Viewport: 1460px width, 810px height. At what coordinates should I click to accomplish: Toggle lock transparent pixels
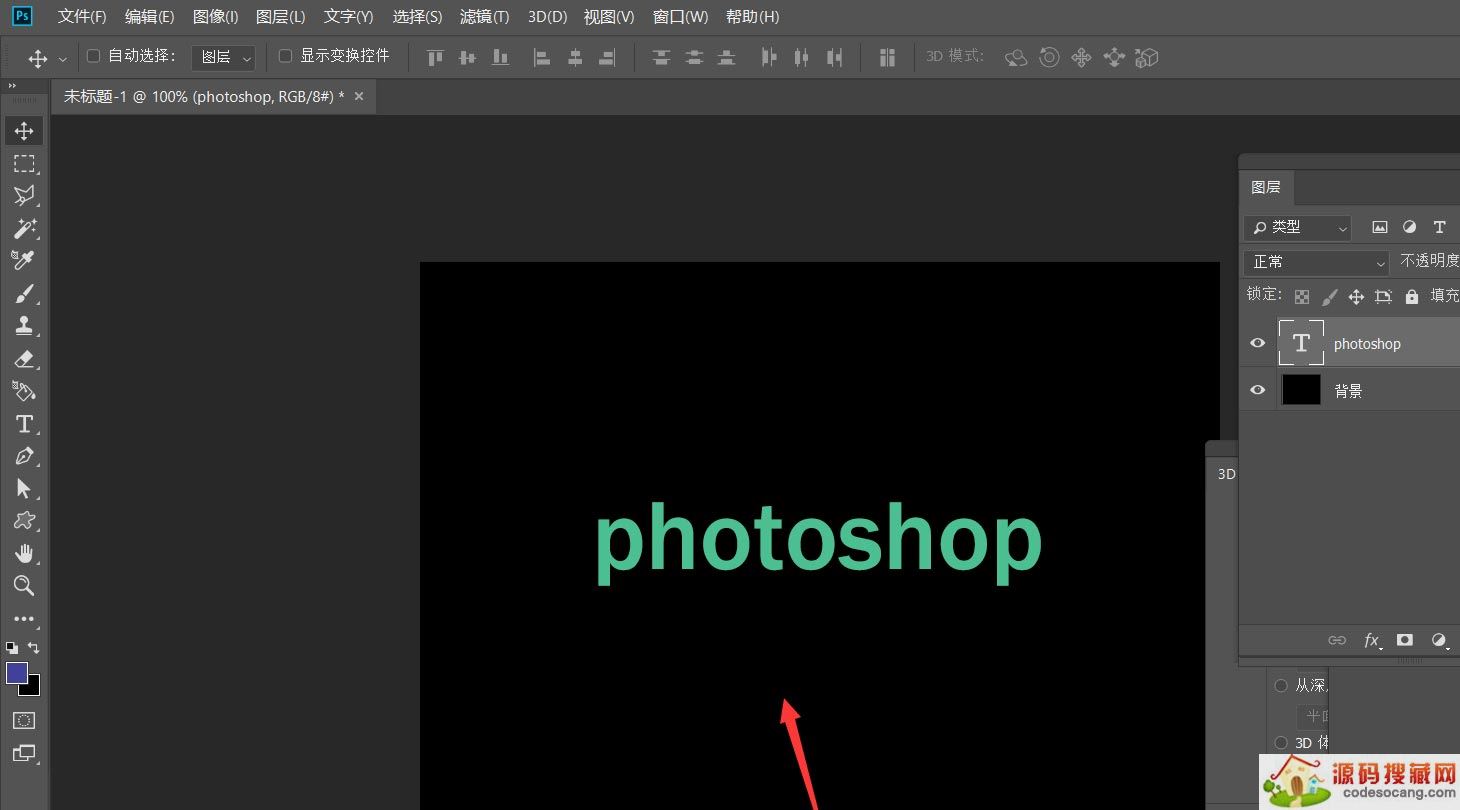(1302, 297)
